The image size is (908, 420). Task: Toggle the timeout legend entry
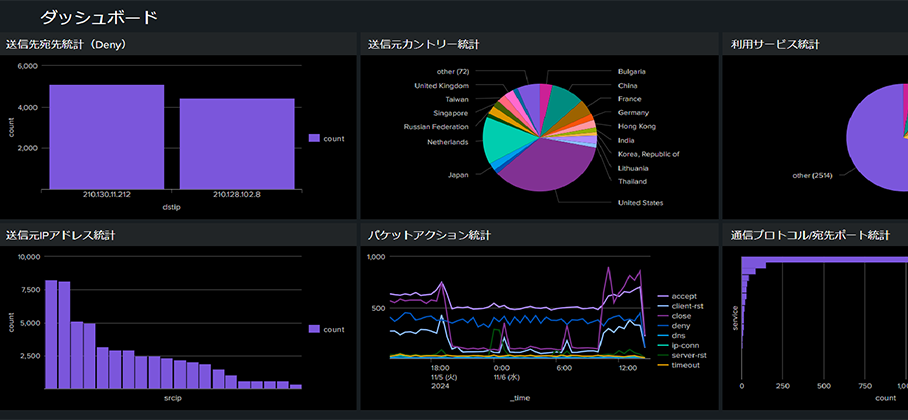pyautogui.click(x=686, y=365)
